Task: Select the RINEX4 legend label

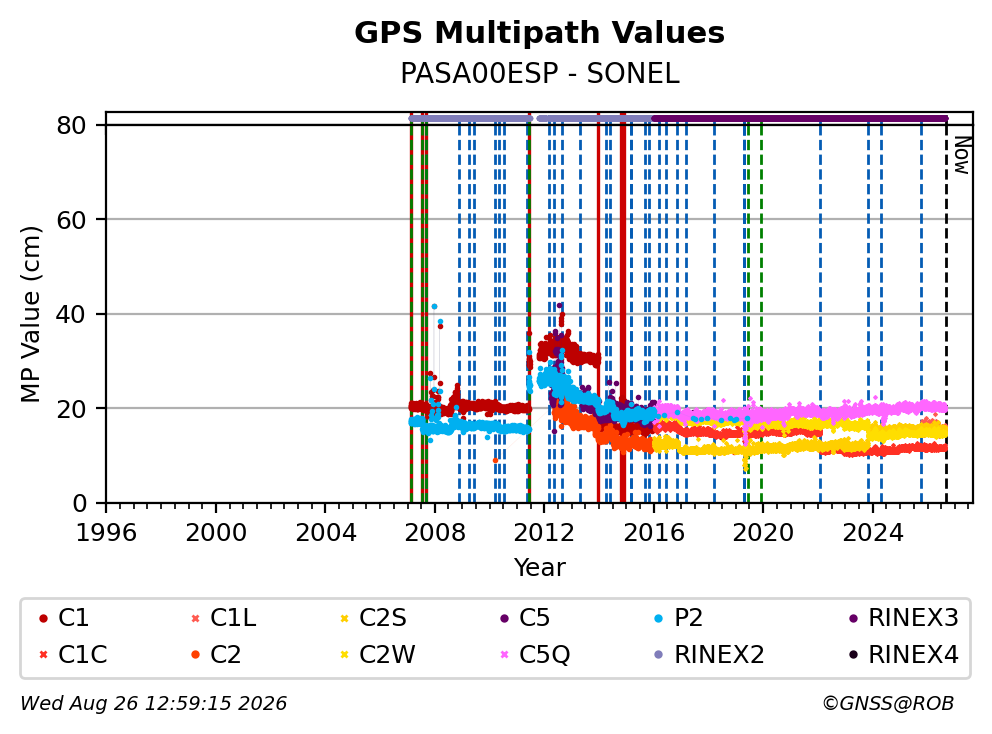Action: [914, 655]
